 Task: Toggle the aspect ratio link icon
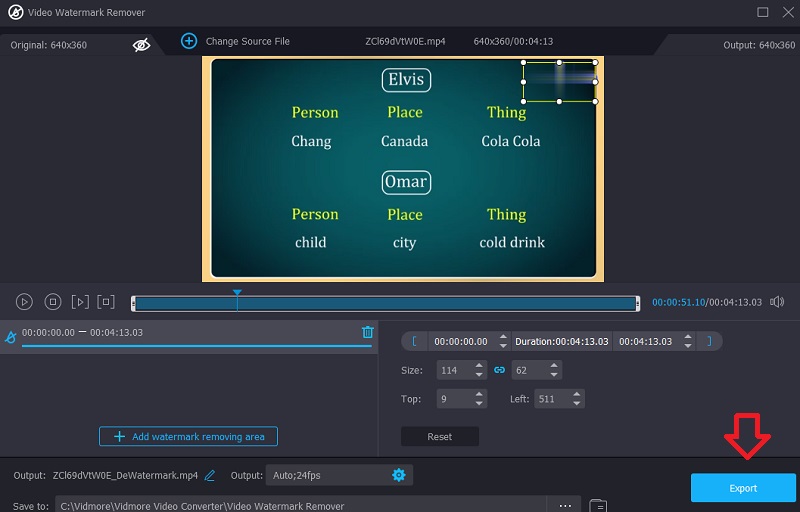(x=500, y=370)
